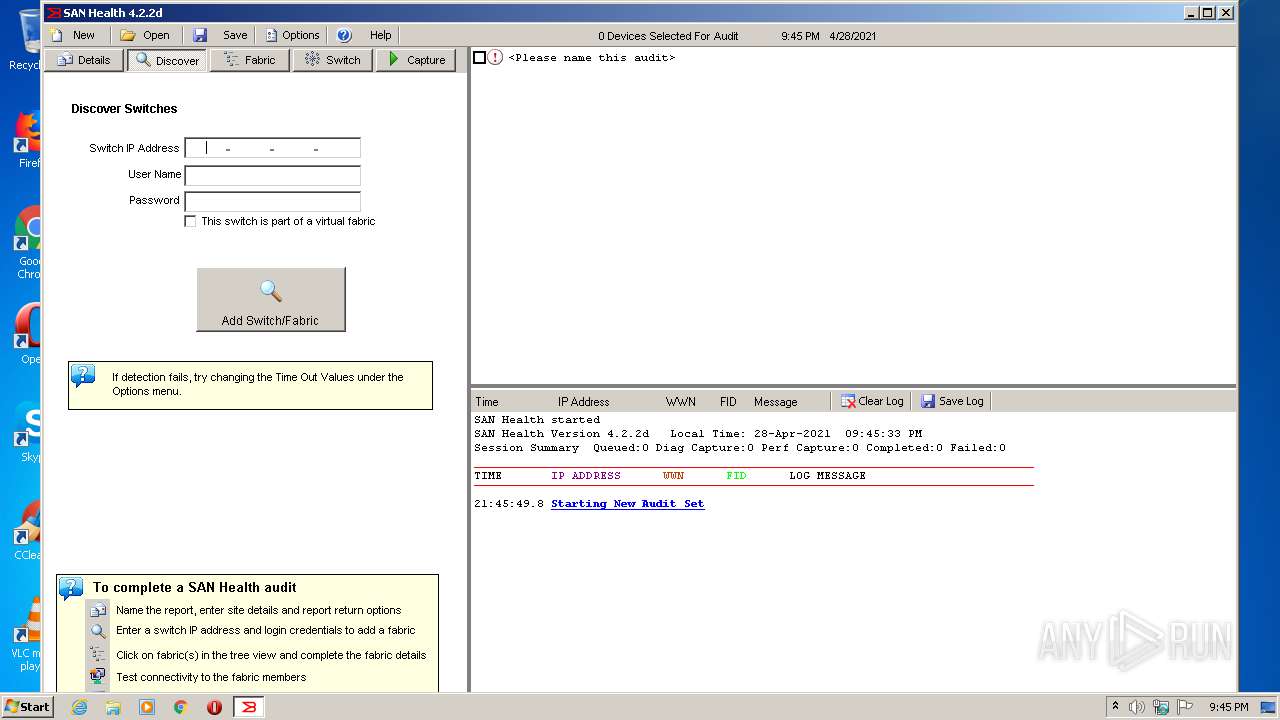Click the FID column header

728,402
